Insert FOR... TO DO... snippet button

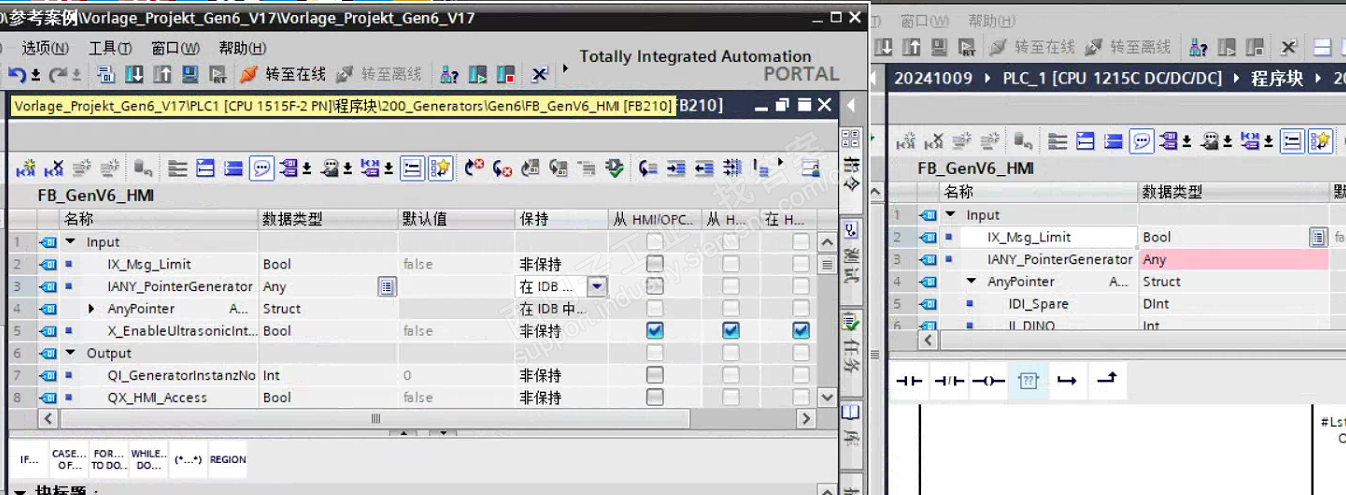tap(109, 460)
